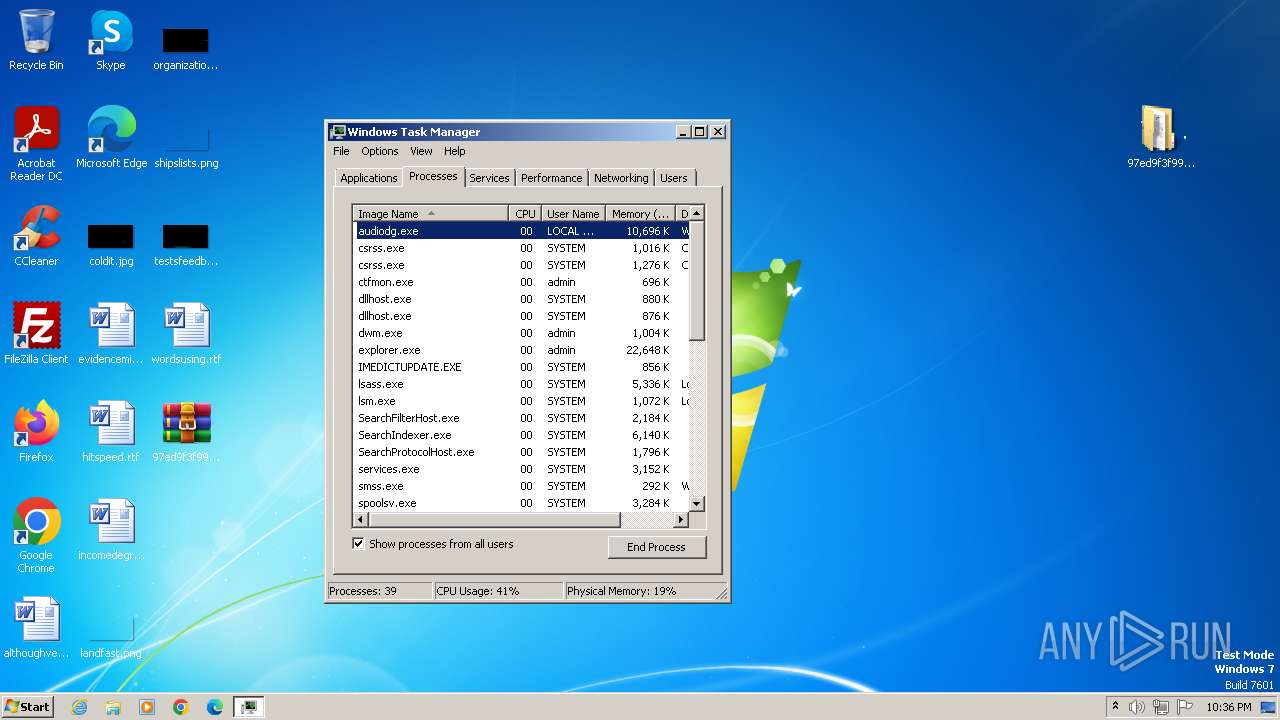
Task: Select the SearchIndexer.exe process row
Action: 521,435
